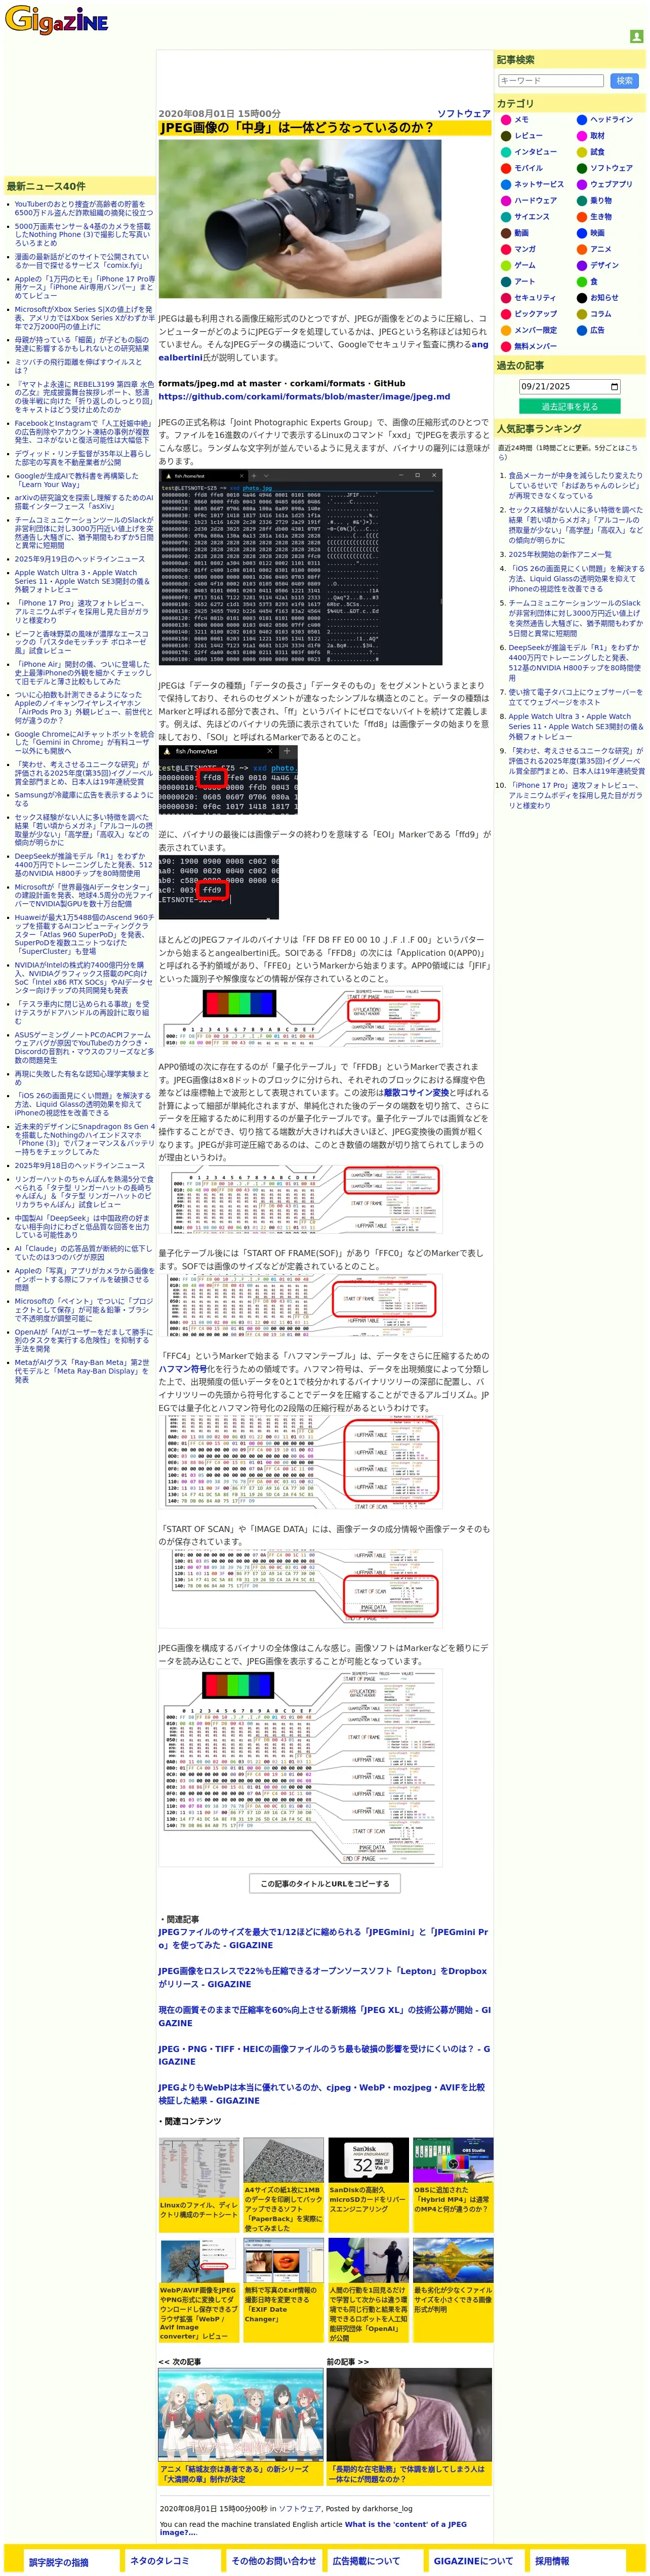Open the GIGAZINEについて footer tab
This screenshot has height=2576, width=650.
tap(476, 2561)
